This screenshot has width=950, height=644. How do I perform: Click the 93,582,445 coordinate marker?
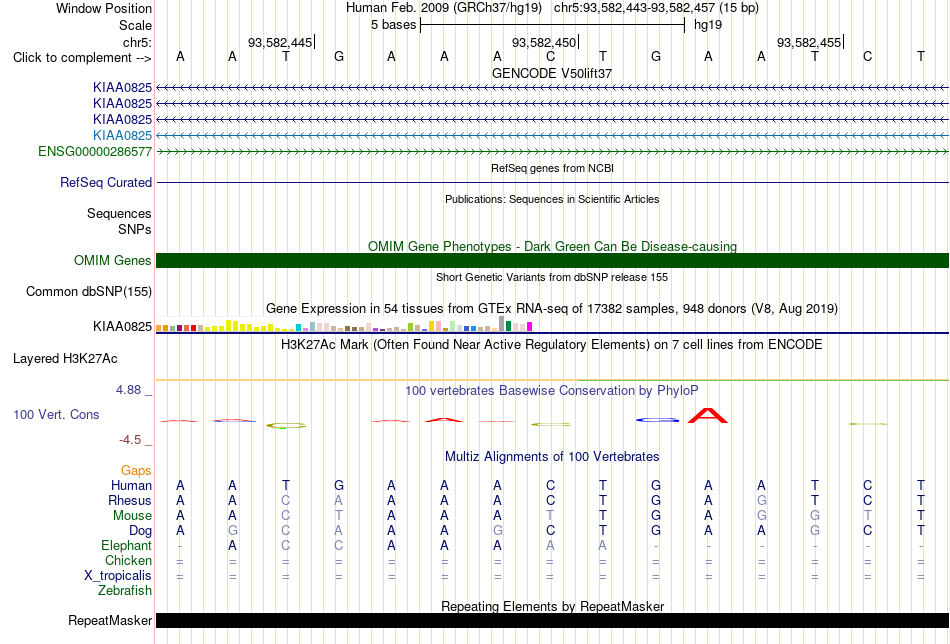click(280, 42)
